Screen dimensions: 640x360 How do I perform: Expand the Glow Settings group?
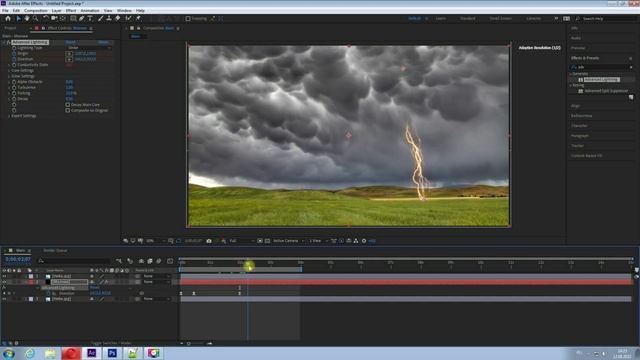click(x=9, y=76)
